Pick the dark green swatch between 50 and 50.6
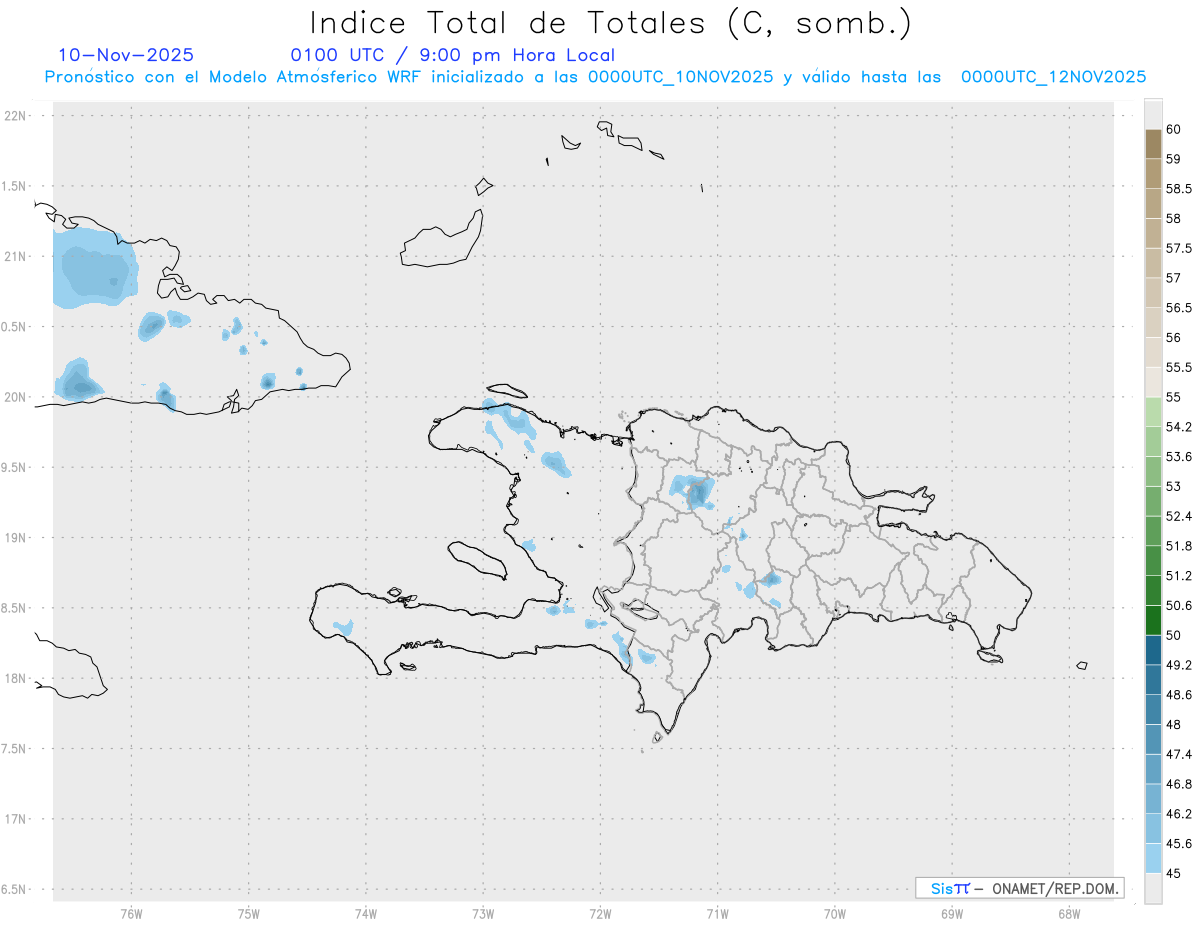The height and width of the screenshot is (927, 1200). (x=1153, y=621)
